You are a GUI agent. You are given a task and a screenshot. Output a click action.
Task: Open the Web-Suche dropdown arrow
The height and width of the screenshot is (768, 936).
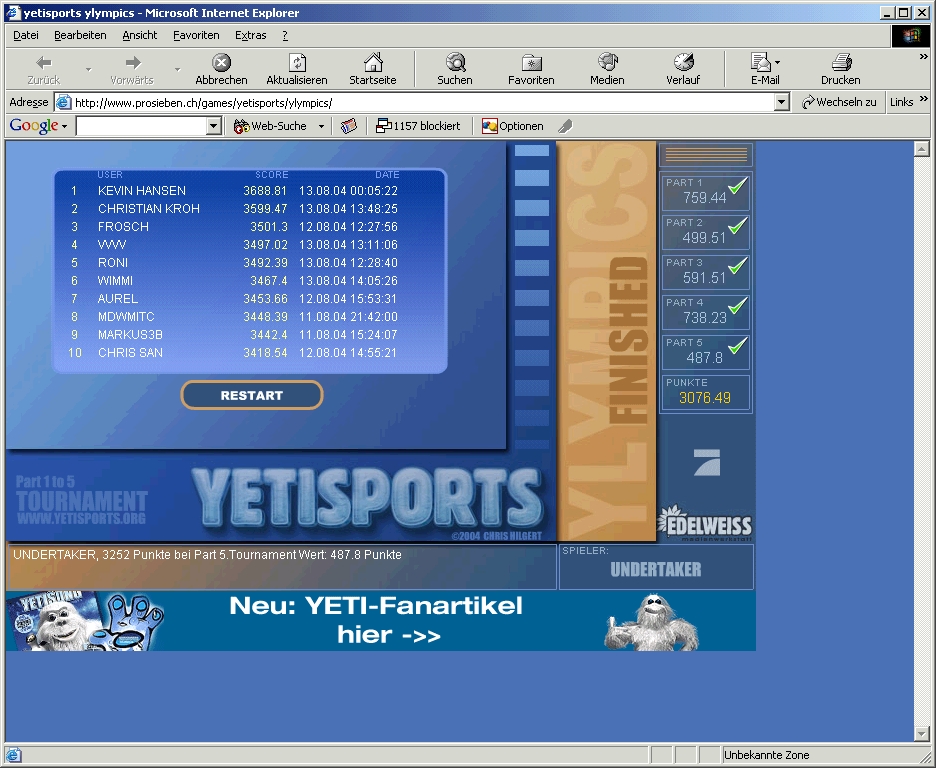pyautogui.click(x=321, y=127)
